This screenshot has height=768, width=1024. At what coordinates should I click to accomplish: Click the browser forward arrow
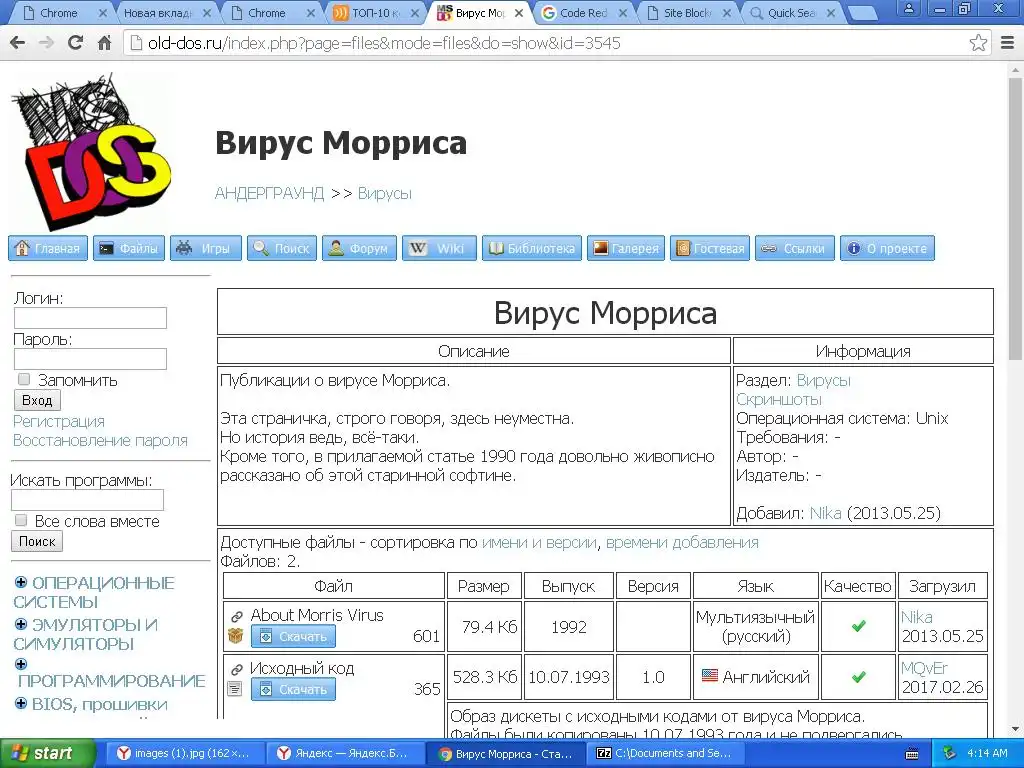pos(46,43)
